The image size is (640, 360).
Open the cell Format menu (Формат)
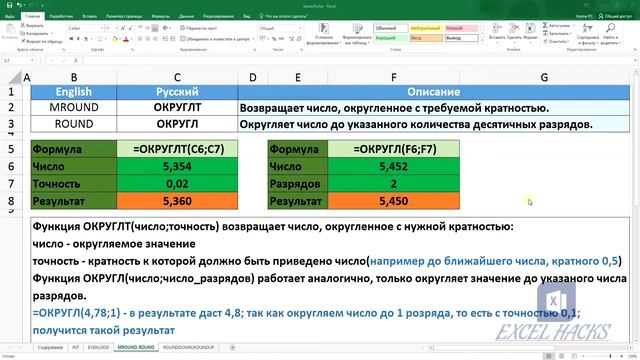[530, 32]
